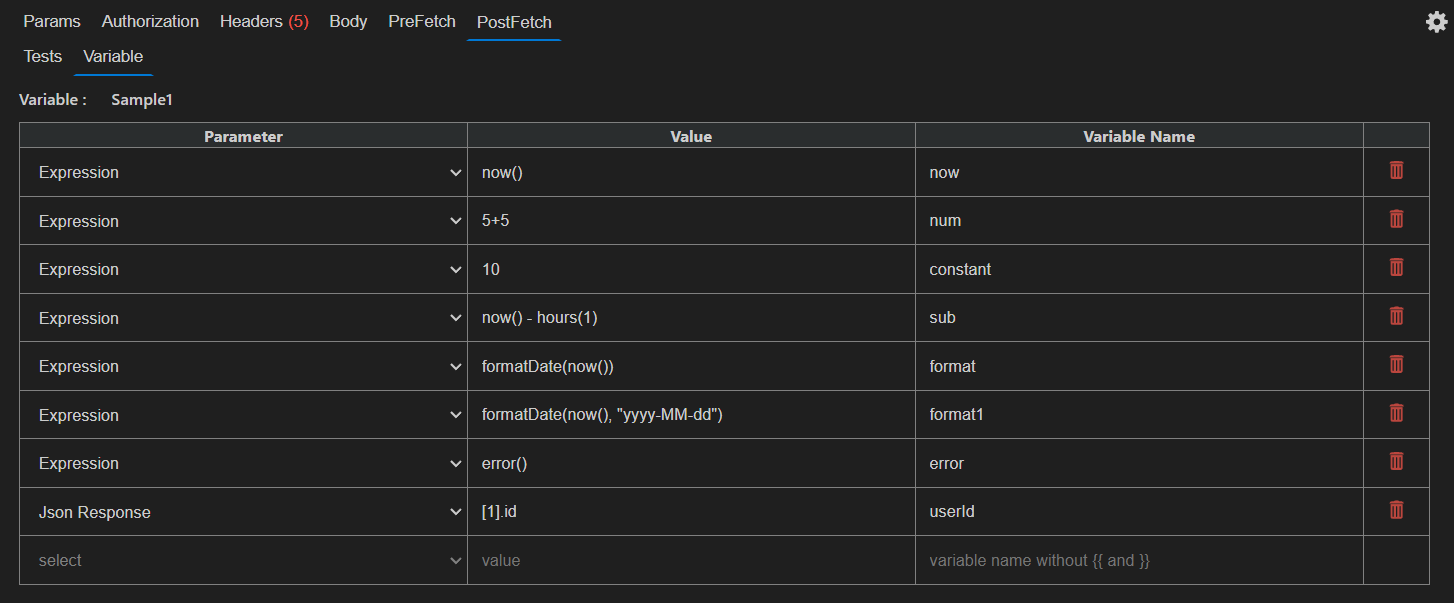Click the variable name placeholder field
This screenshot has height=603, width=1454.
[1139, 560]
